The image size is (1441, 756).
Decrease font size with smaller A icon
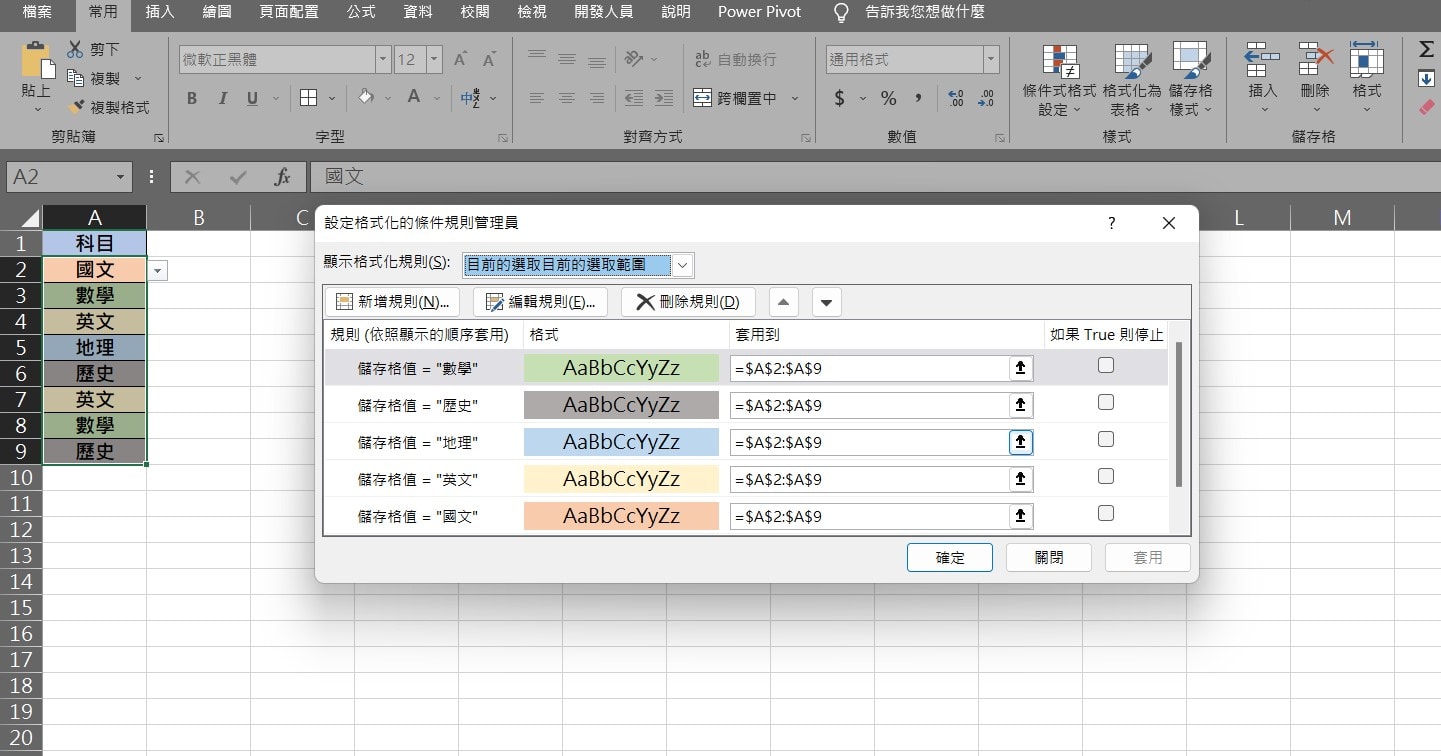(x=489, y=60)
